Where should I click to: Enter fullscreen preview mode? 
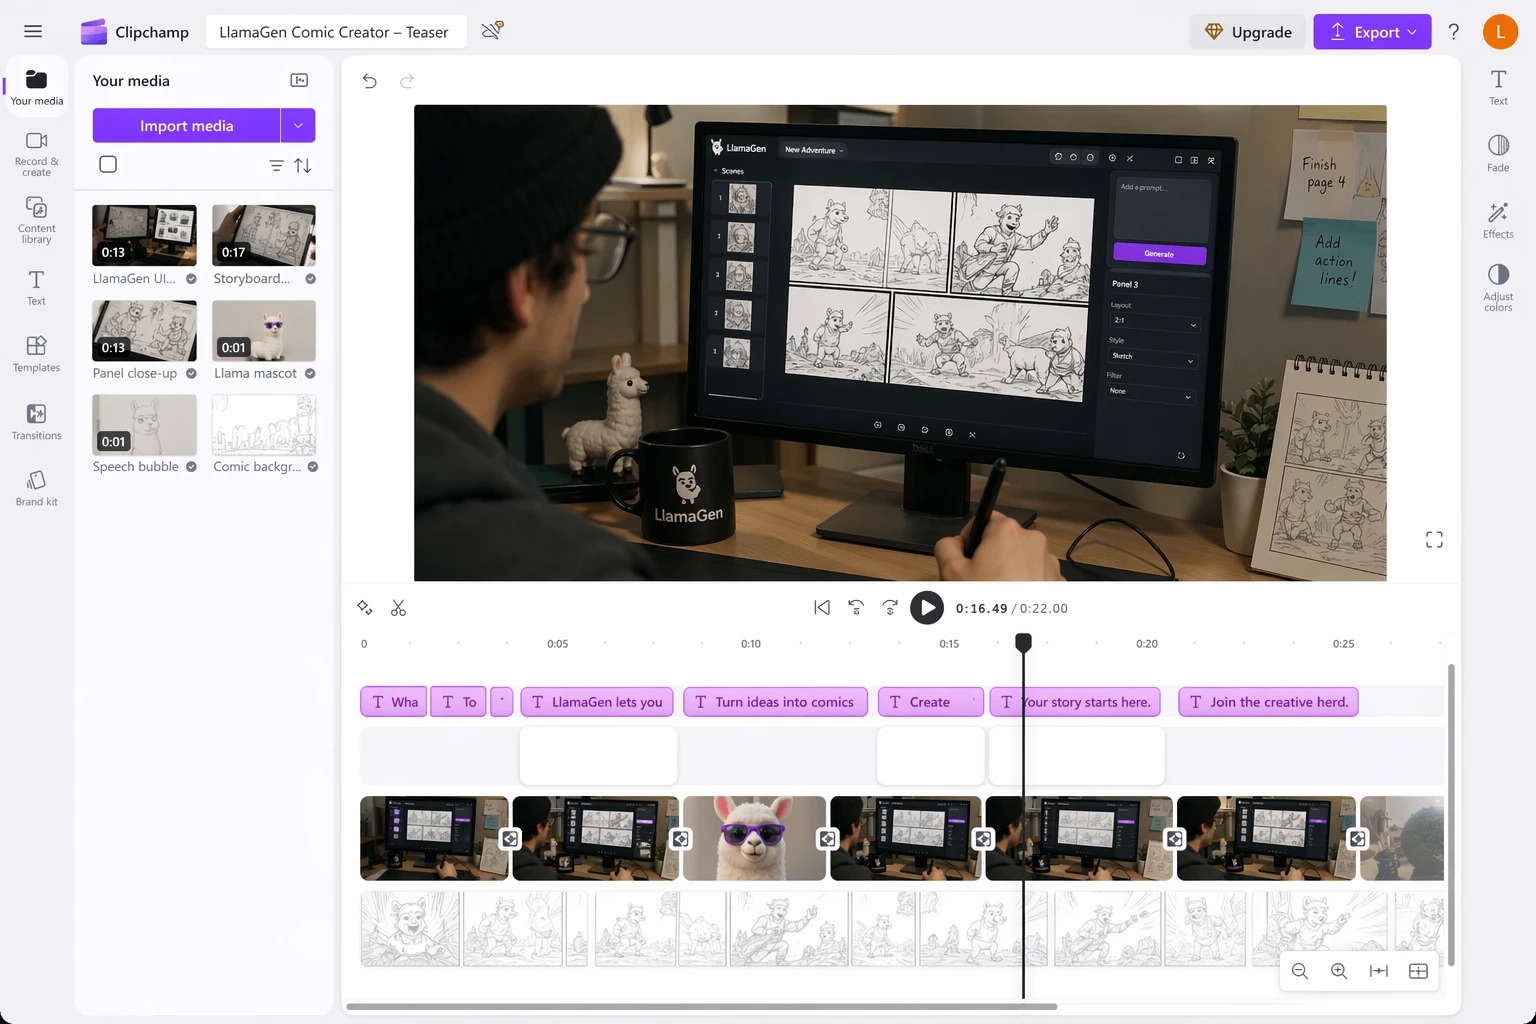[x=1433, y=540]
